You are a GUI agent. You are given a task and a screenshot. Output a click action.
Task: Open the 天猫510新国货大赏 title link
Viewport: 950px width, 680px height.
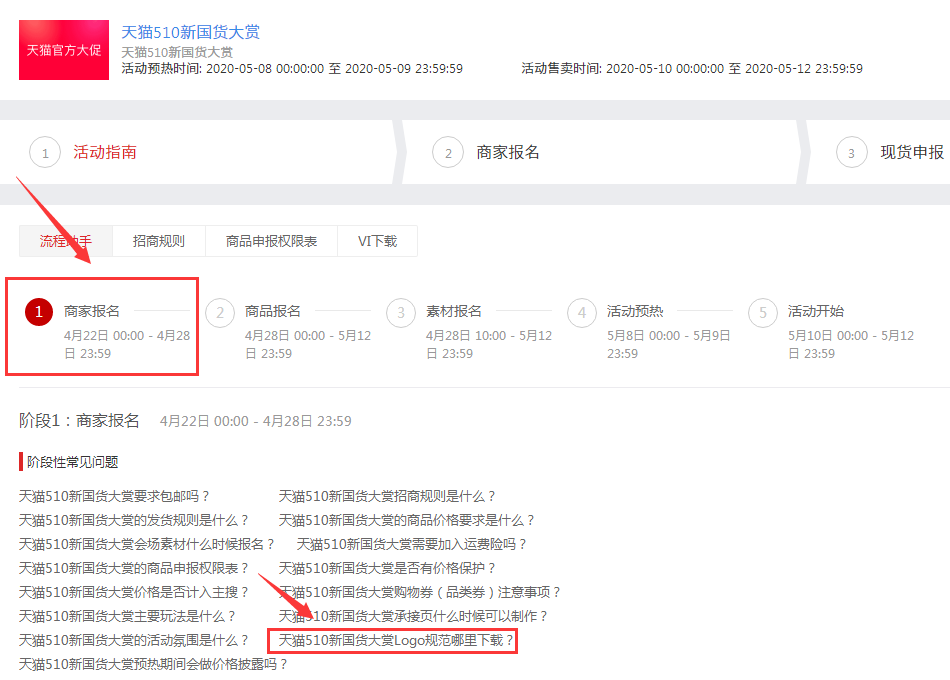click(x=190, y=32)
